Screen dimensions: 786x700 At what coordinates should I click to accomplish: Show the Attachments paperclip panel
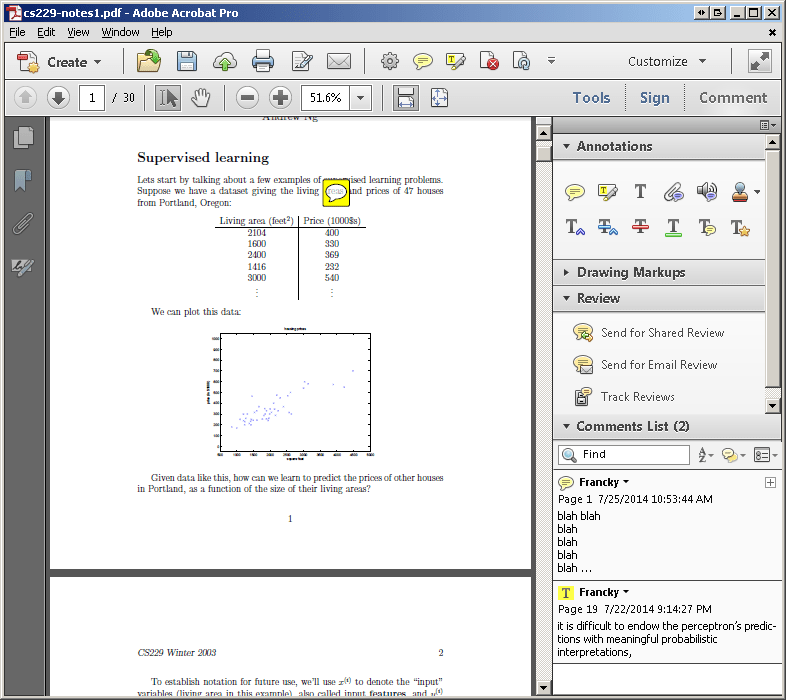pyautogui.click(x=23, y=224)
